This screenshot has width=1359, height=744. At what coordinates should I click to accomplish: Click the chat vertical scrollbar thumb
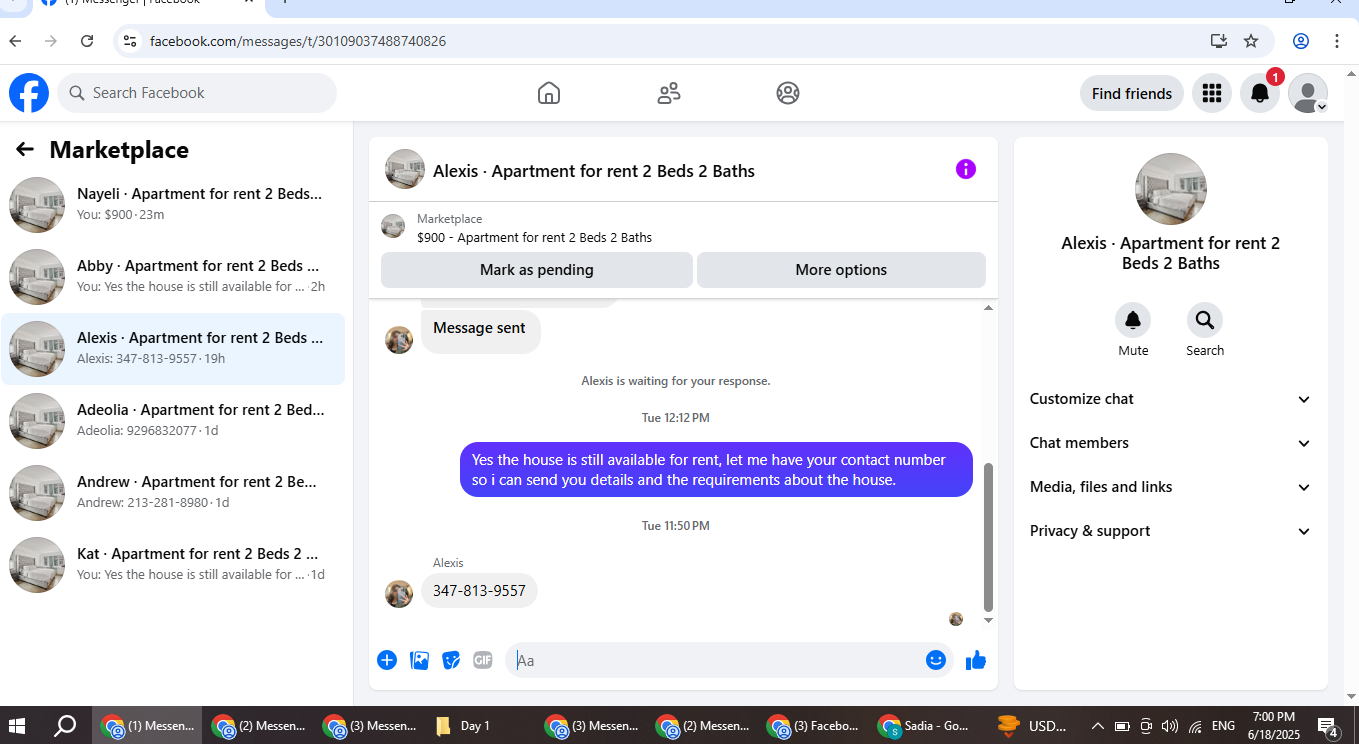coord(988,537)
